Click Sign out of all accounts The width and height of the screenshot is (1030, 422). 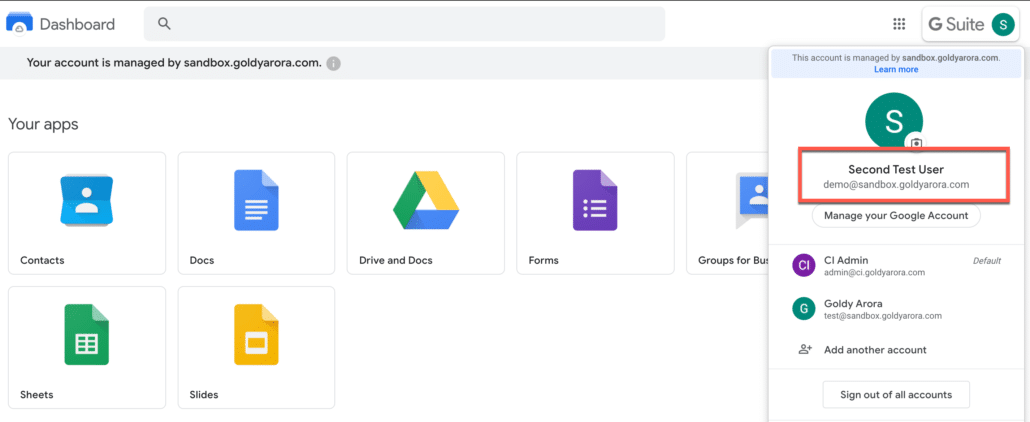pos(896,395)
